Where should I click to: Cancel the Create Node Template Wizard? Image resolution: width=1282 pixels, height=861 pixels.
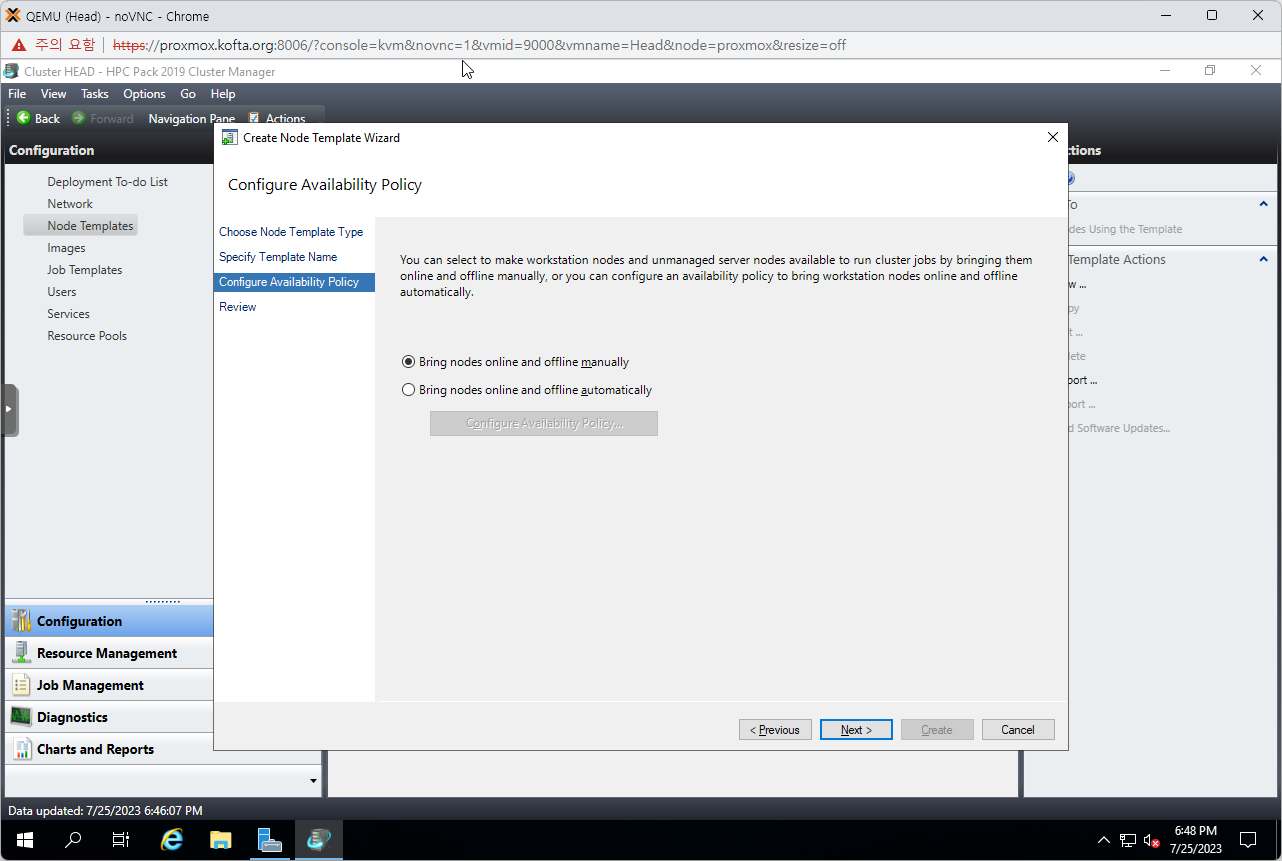(1018, 730)
